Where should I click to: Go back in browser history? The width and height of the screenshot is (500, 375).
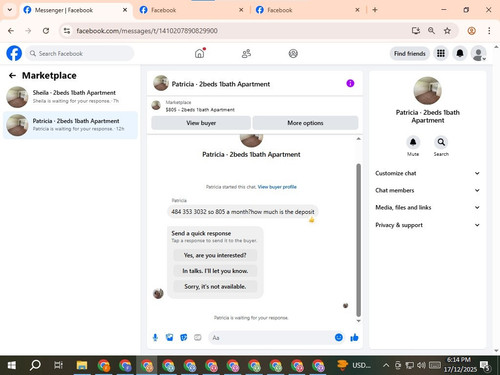click(x=11, y=31)
